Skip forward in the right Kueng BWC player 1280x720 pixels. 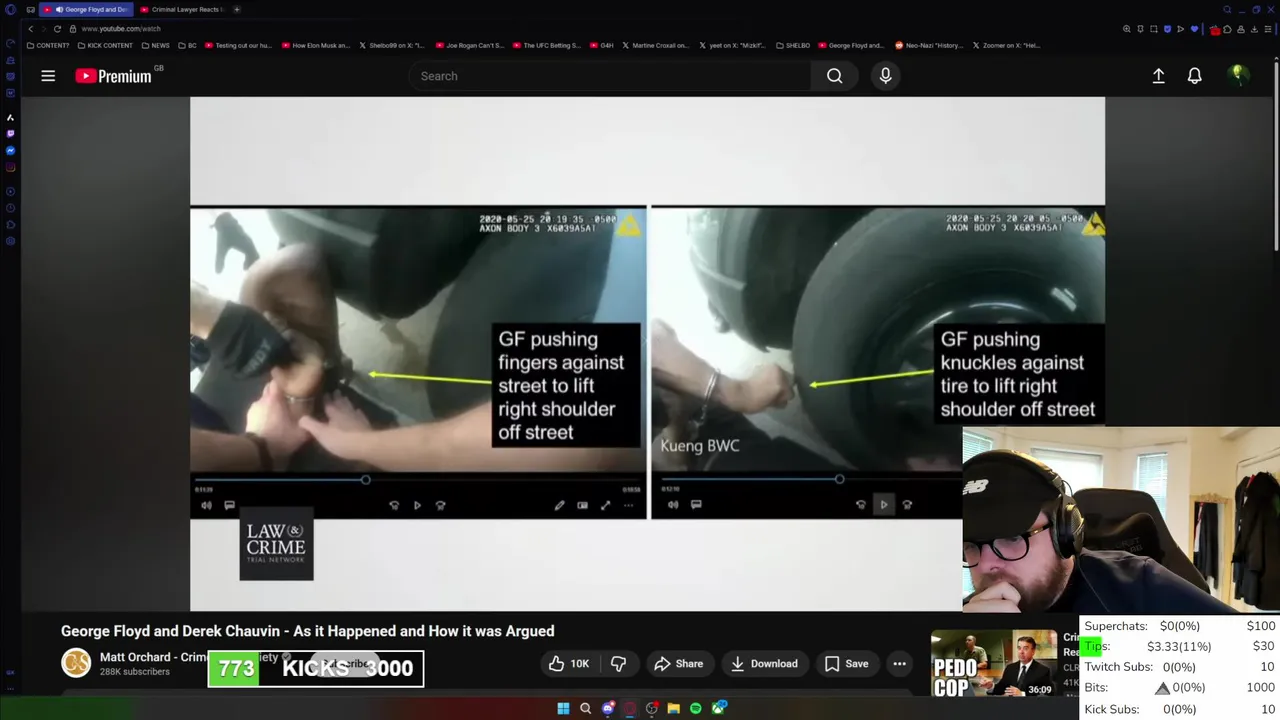907,505
